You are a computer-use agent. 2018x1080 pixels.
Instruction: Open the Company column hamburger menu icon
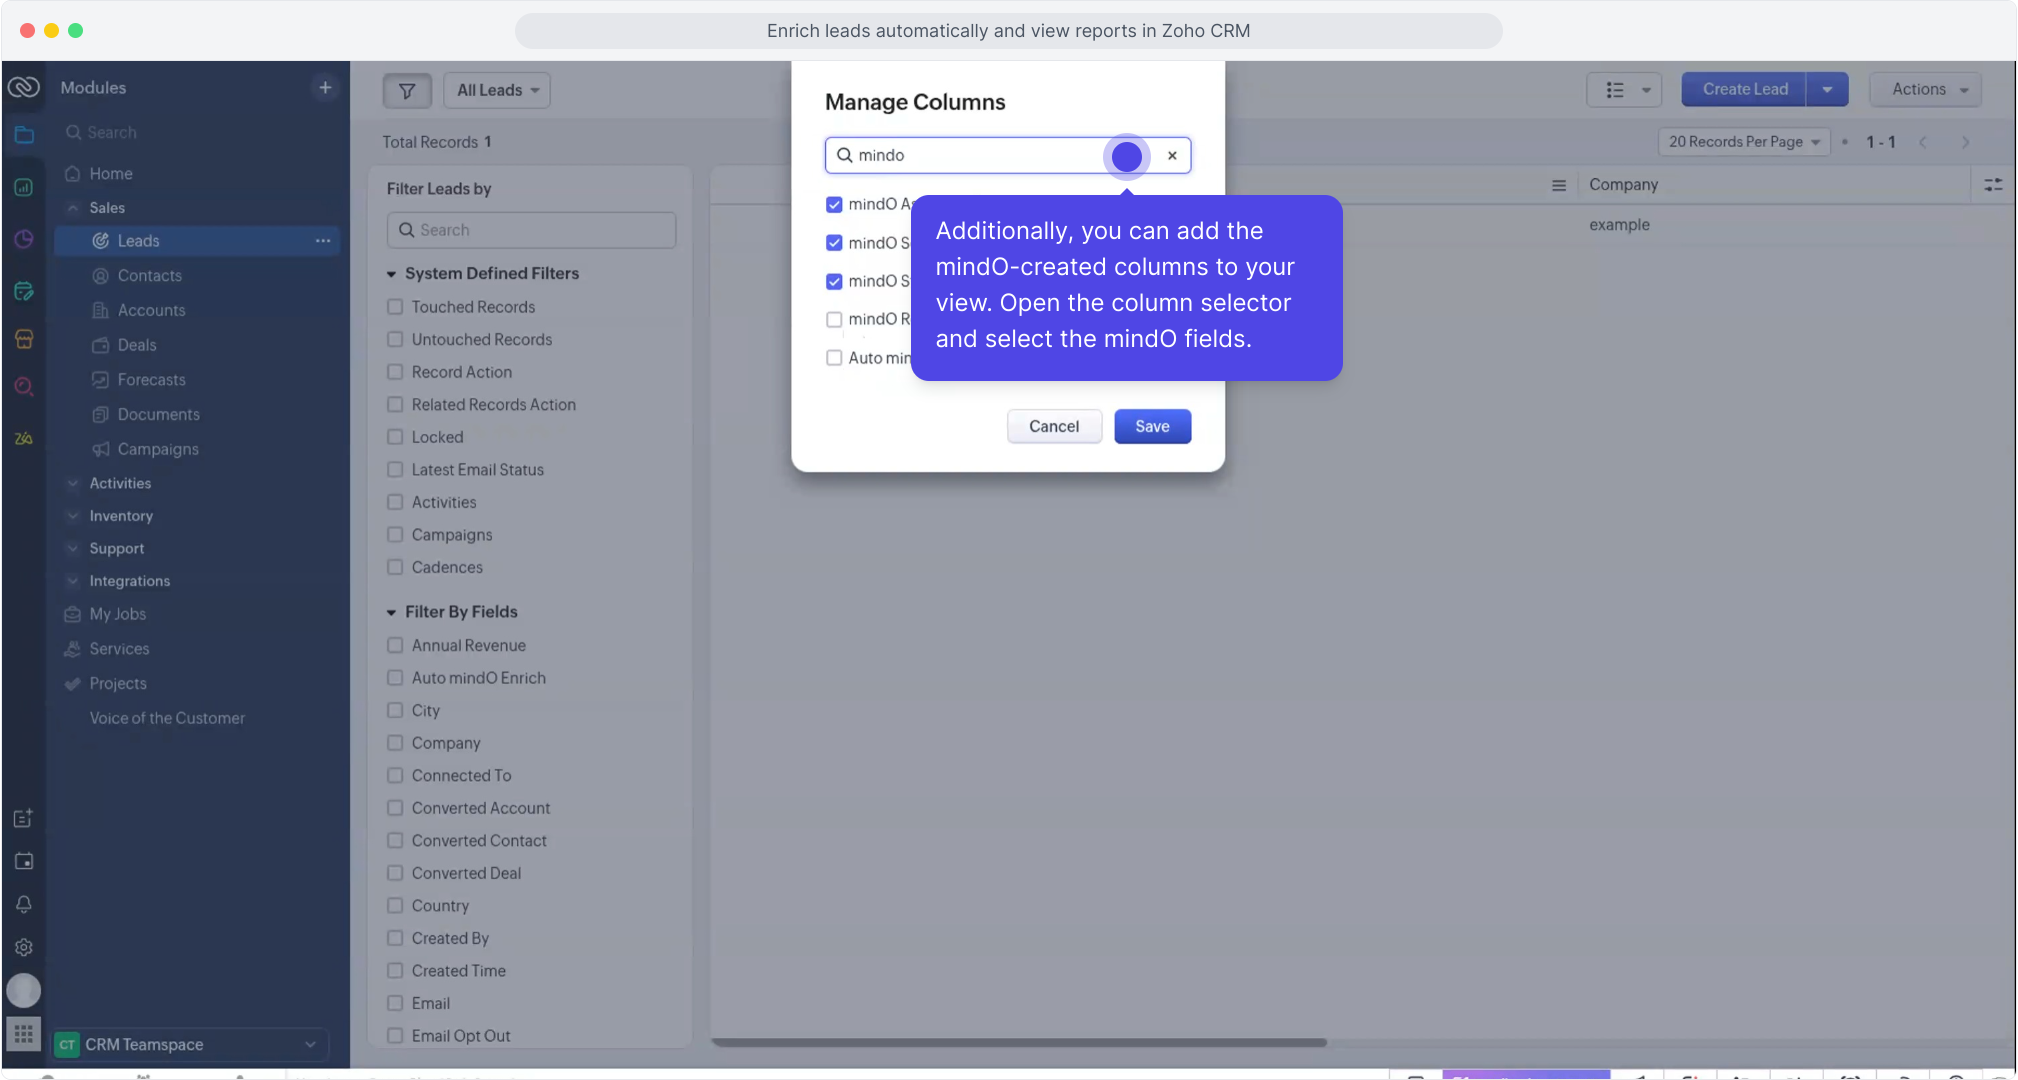point(1558,185)
